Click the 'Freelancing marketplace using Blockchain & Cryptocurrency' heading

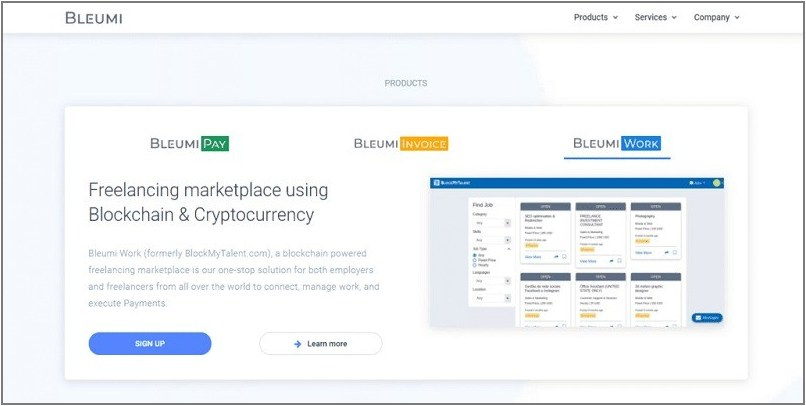pos(208,202)
